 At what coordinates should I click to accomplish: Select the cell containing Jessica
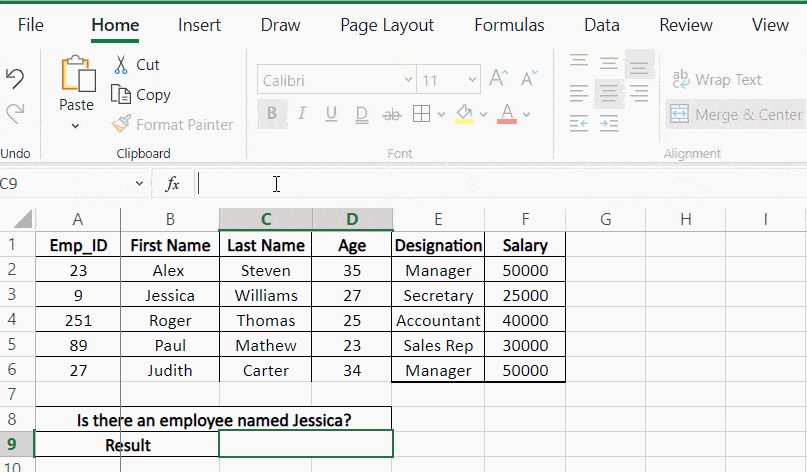(170, 295)
